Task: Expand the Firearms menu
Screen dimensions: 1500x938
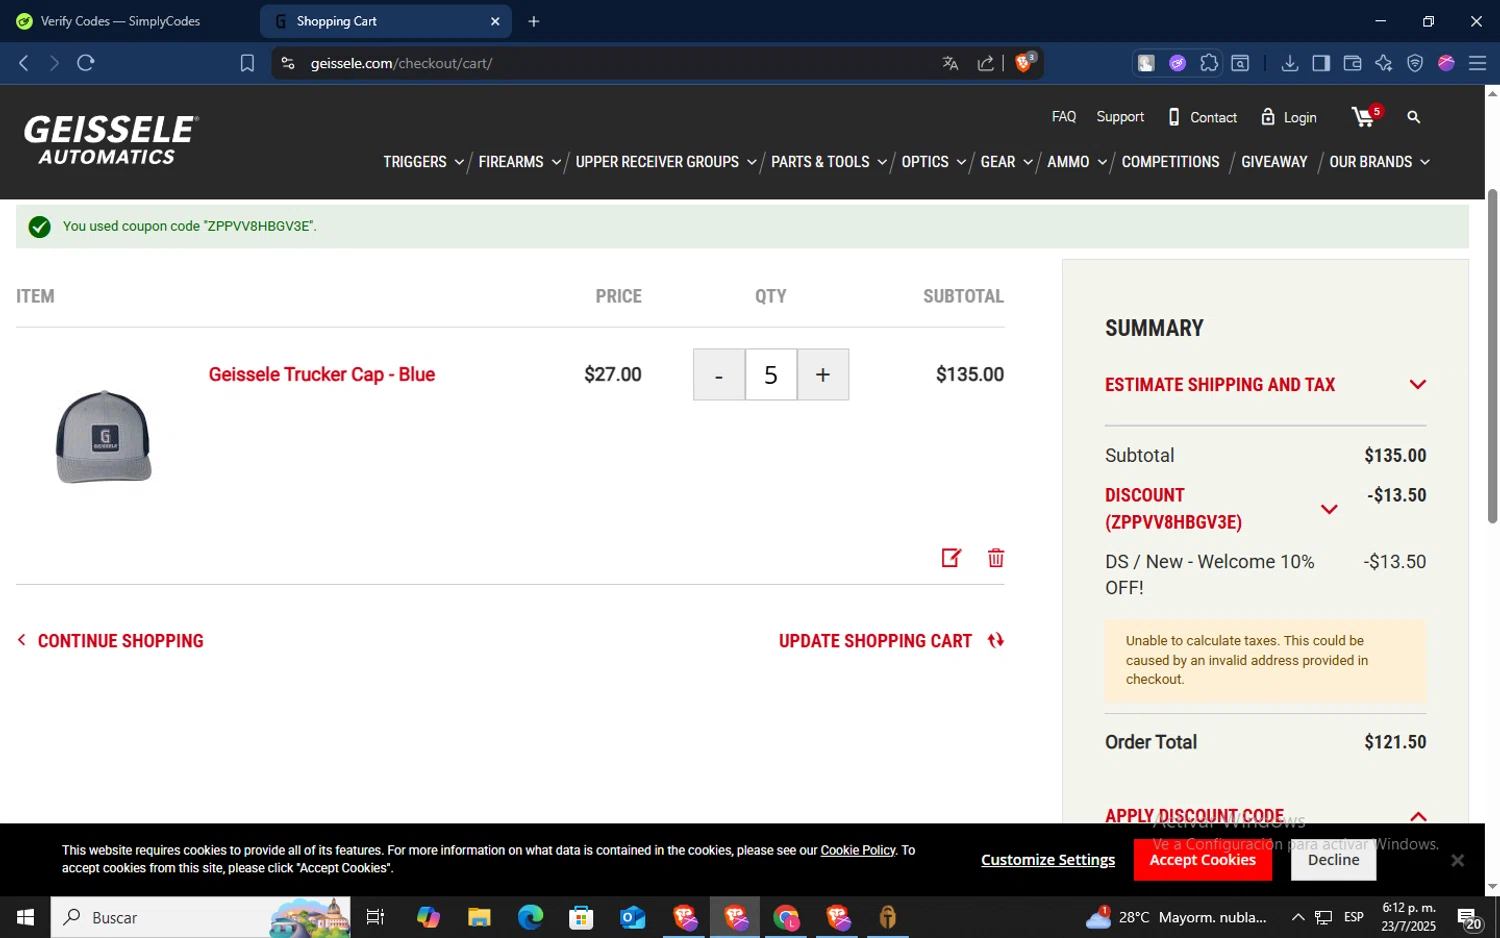Action: (x=519, y=162)
